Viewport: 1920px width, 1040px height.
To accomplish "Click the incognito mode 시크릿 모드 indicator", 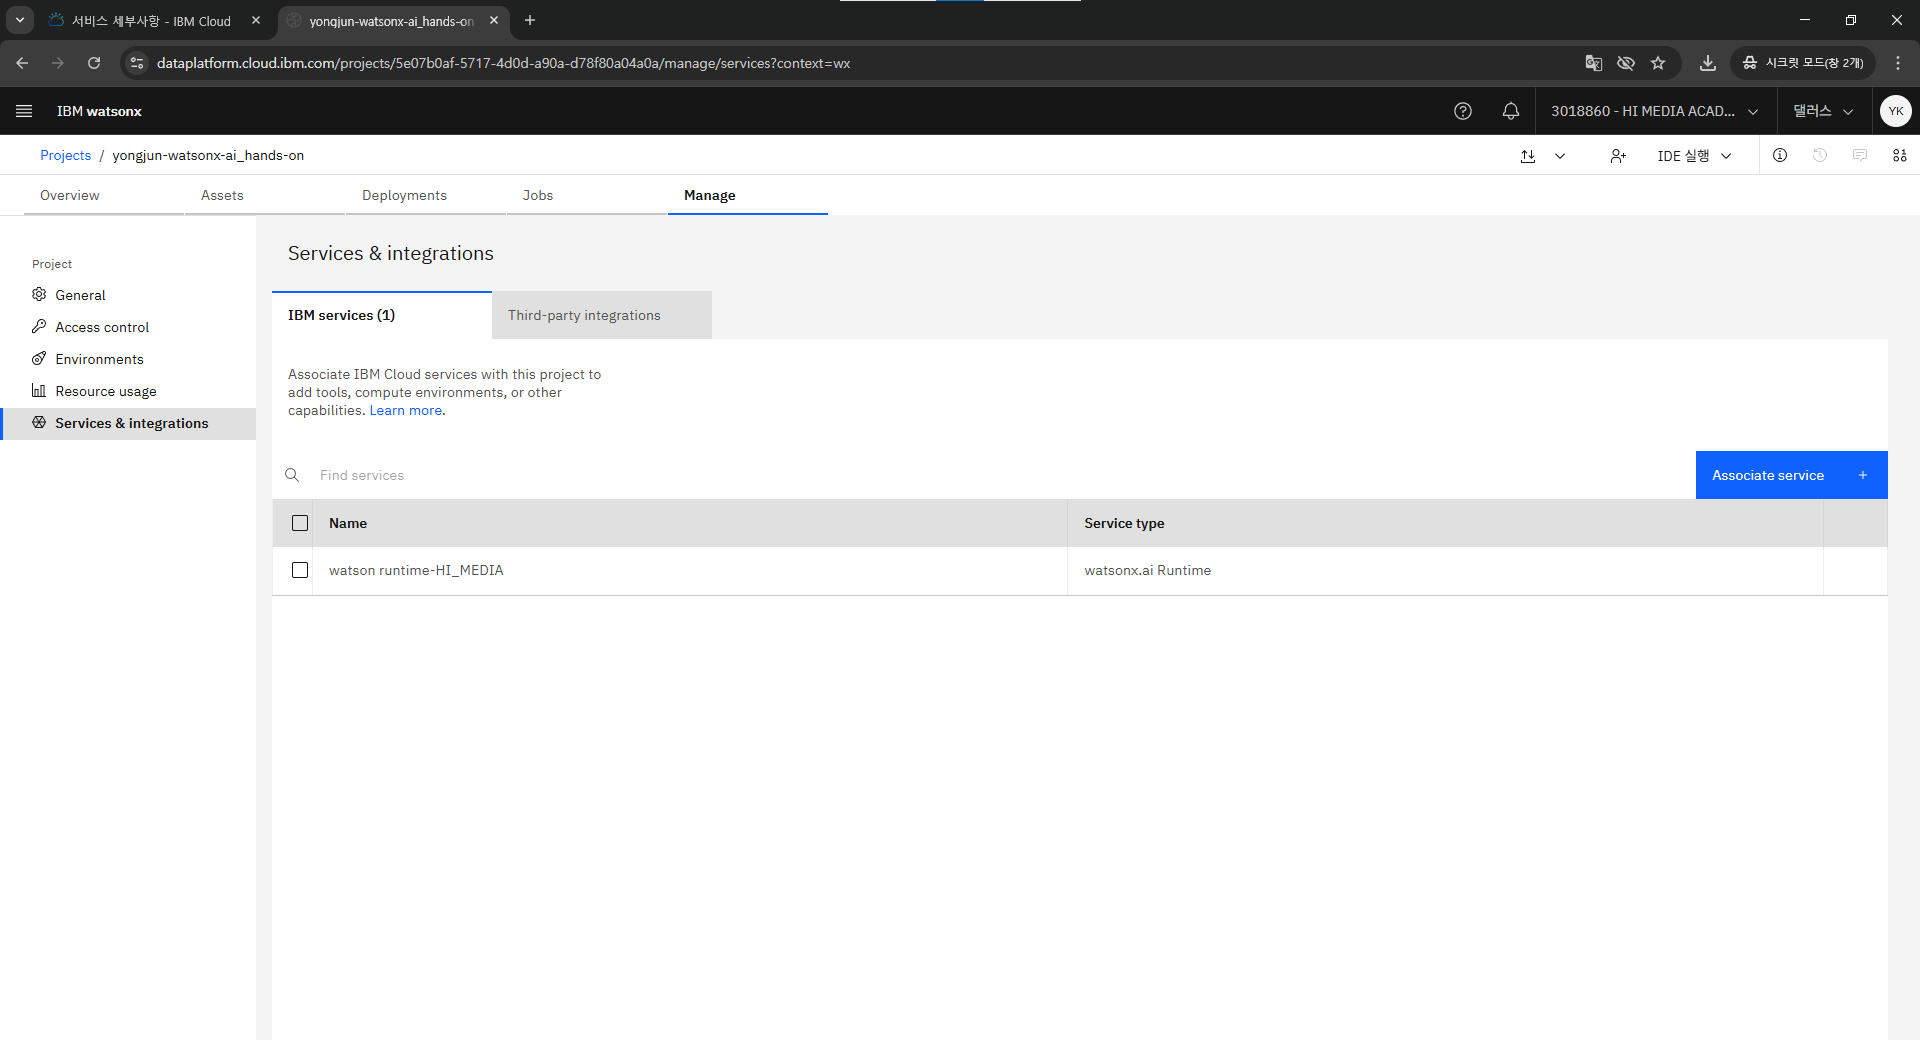I will tap(1804, 63).
